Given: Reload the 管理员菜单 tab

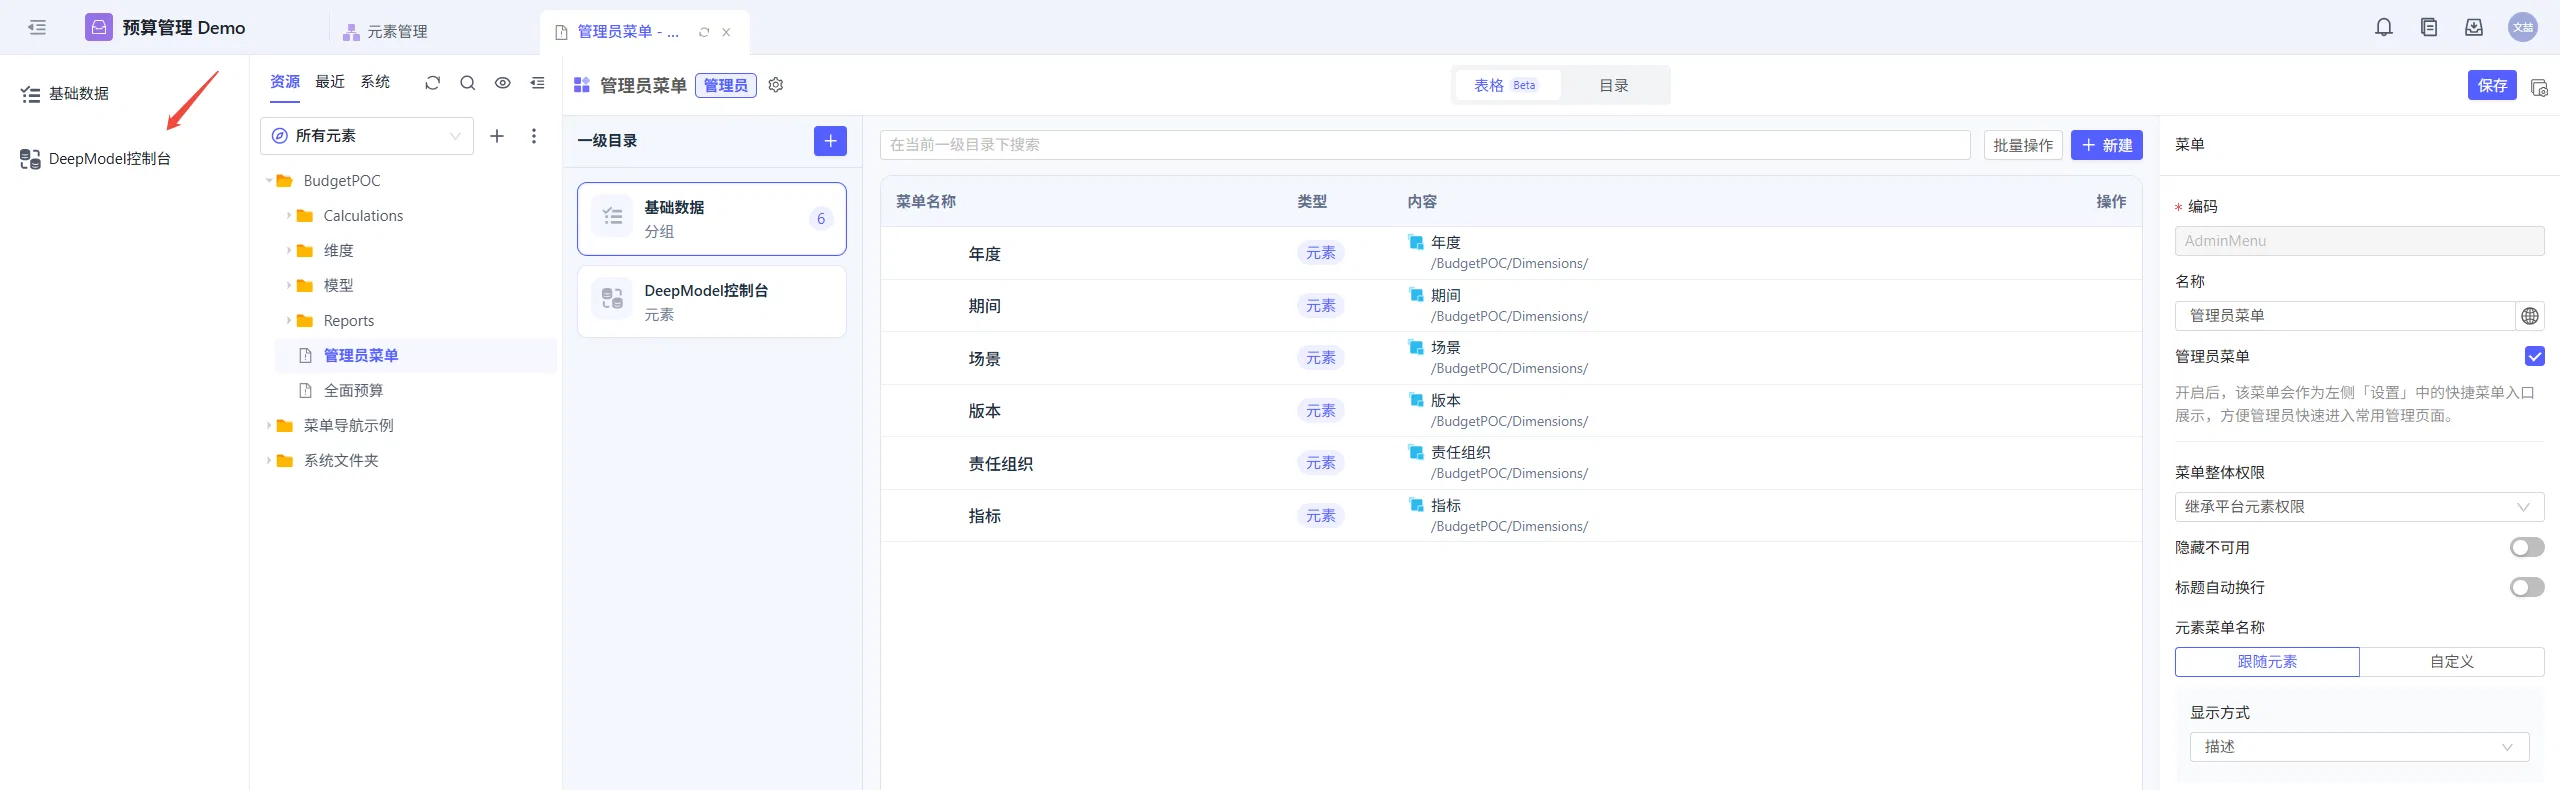Looking at the screenshot, I should 704,32.
